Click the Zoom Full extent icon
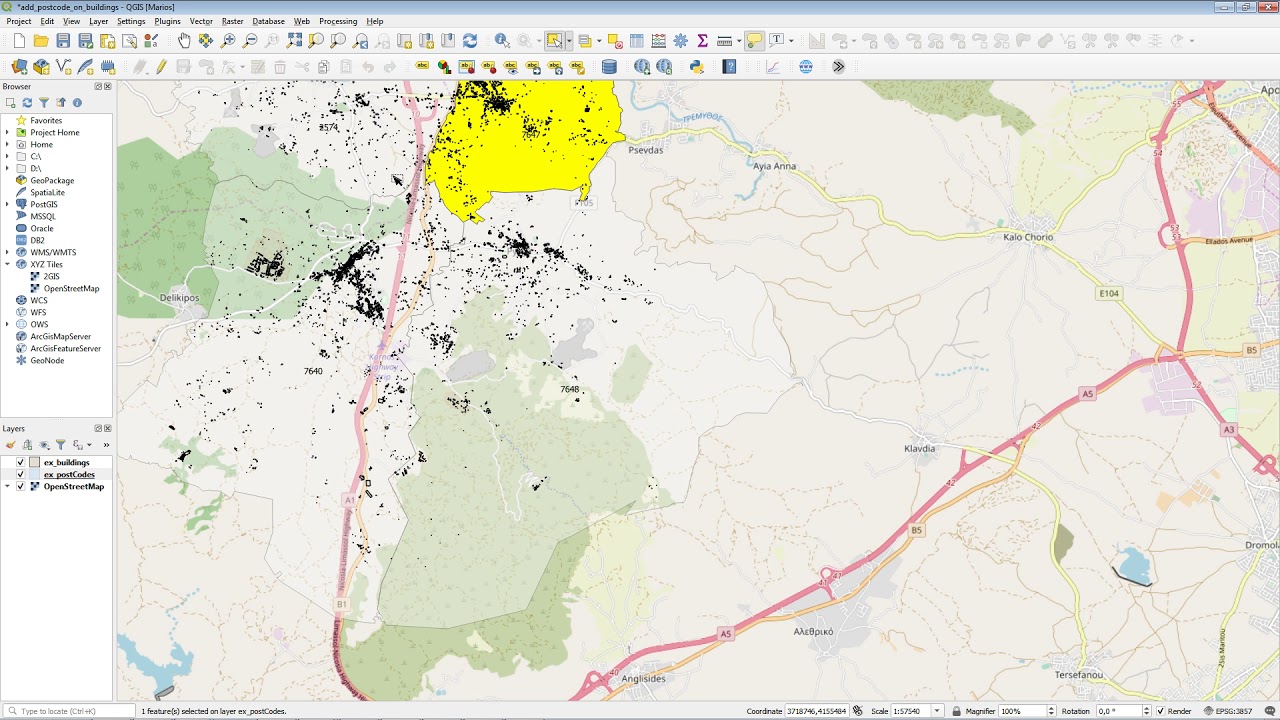 294,41
